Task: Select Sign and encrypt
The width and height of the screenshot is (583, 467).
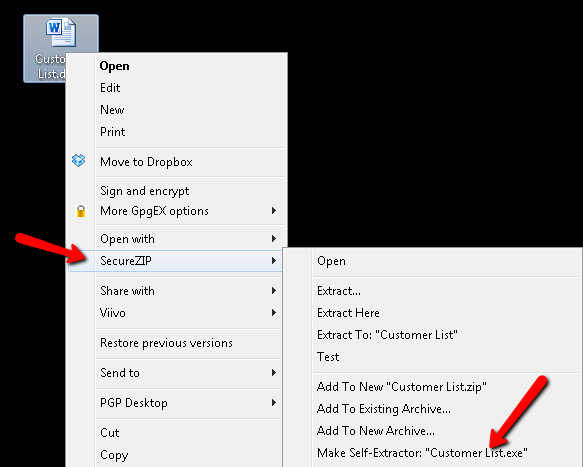Action: coord(145,191)
